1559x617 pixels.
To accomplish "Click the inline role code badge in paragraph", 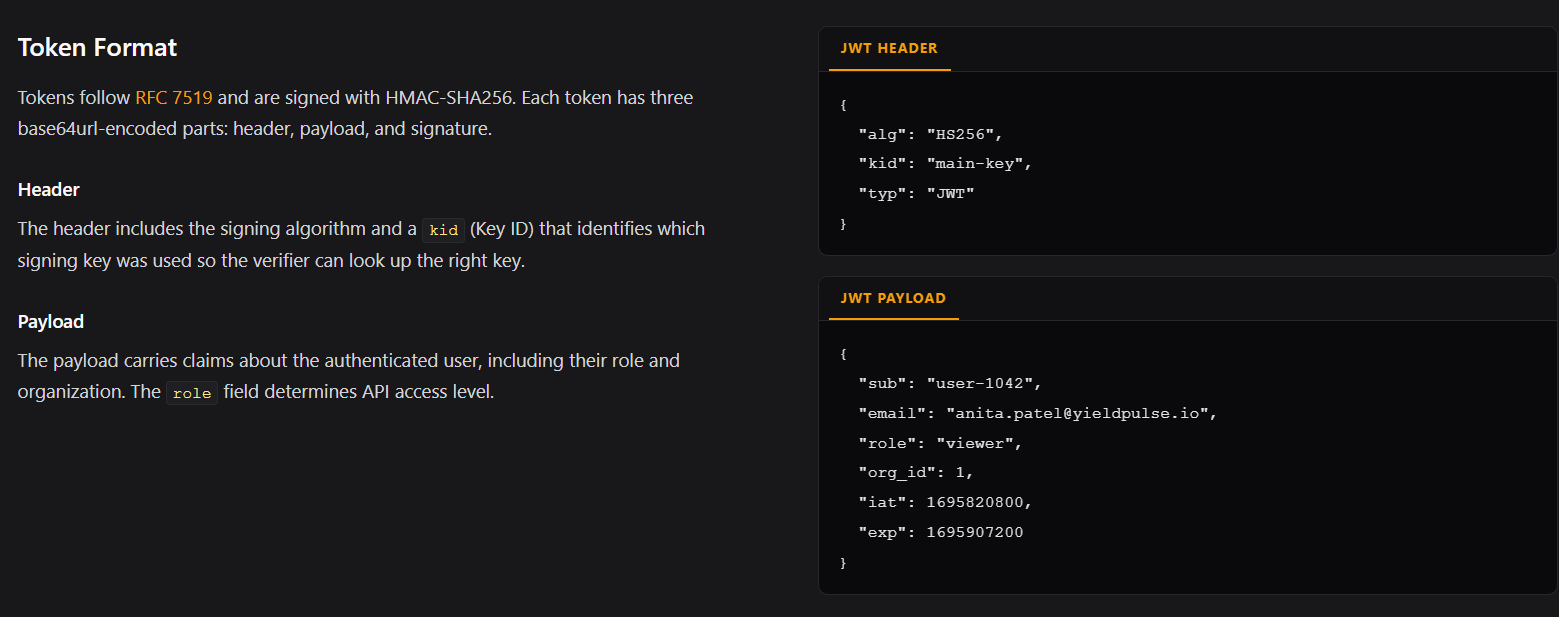I will (x=192, y=393).
